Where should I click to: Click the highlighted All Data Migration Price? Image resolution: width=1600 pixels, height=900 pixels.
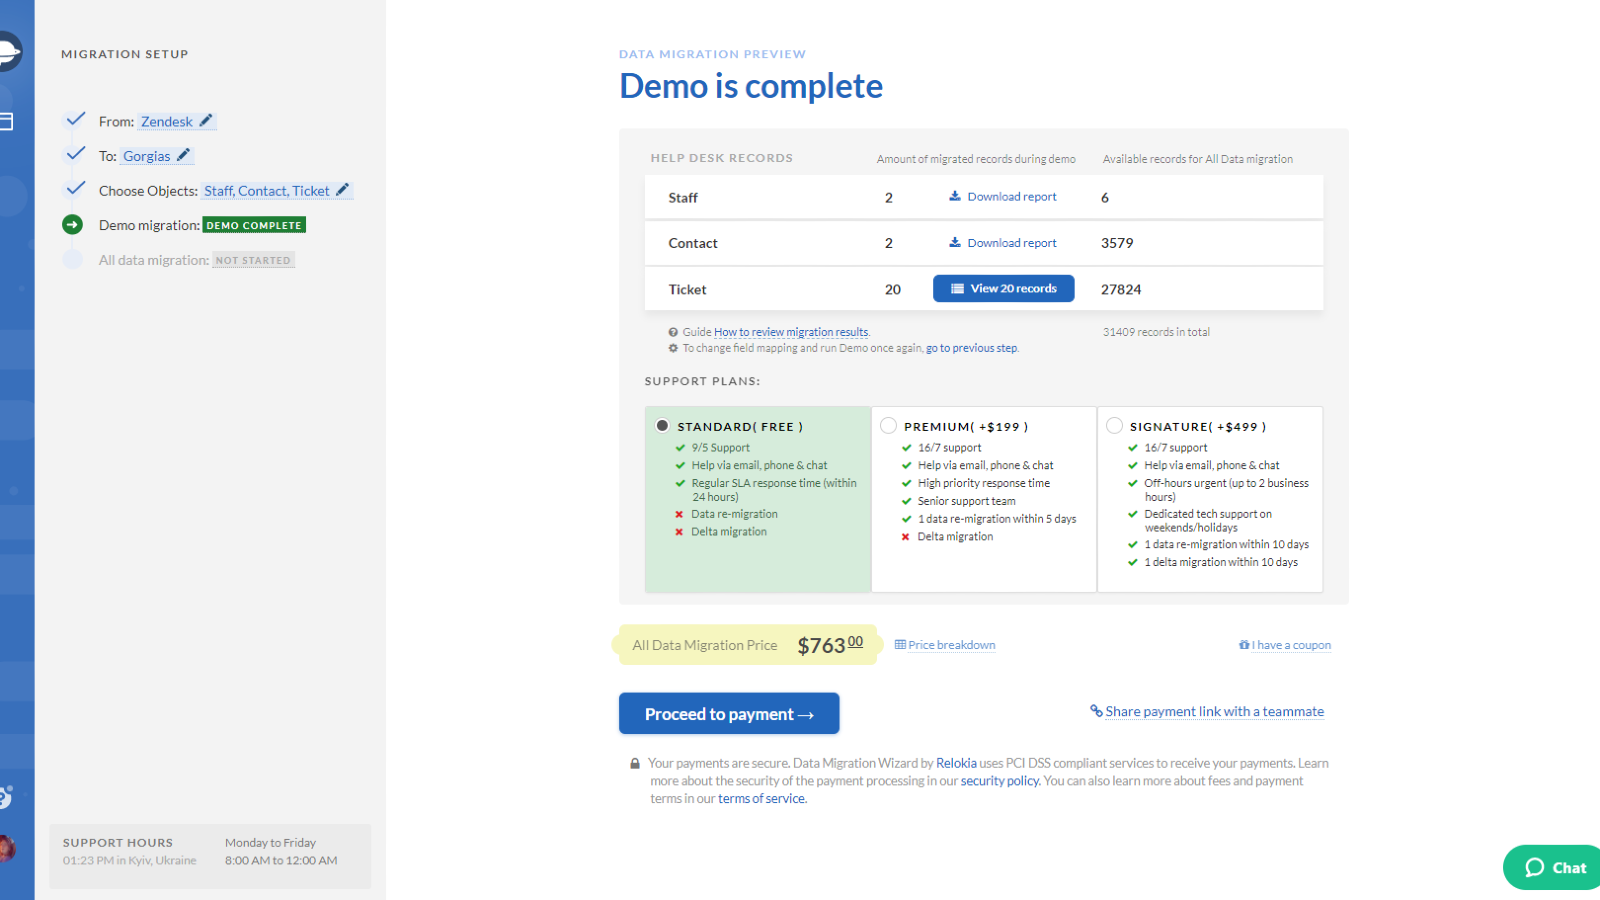pyautogui.click(x=745, y=644)
